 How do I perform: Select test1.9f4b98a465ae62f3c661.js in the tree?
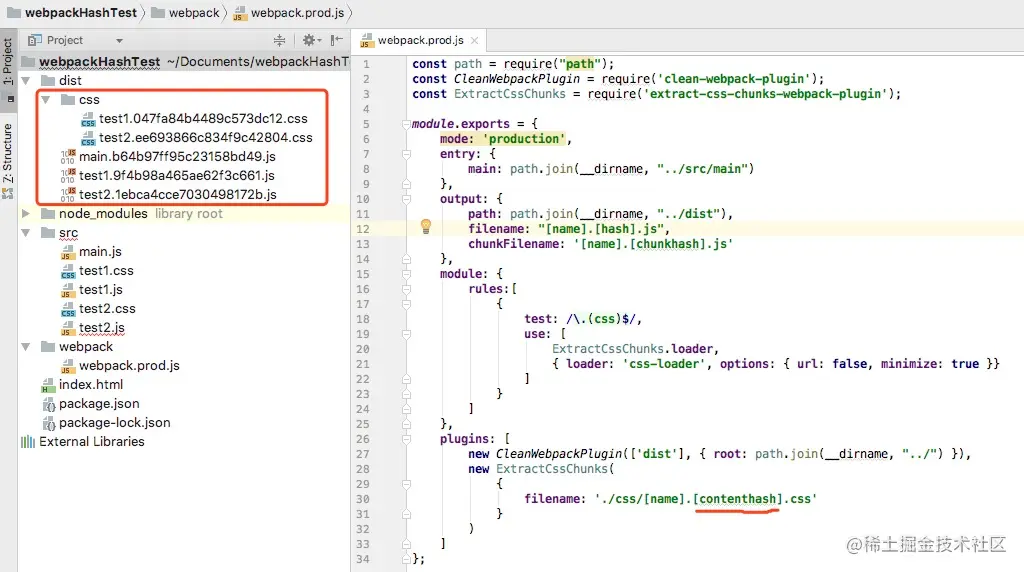tap(176, 176)
